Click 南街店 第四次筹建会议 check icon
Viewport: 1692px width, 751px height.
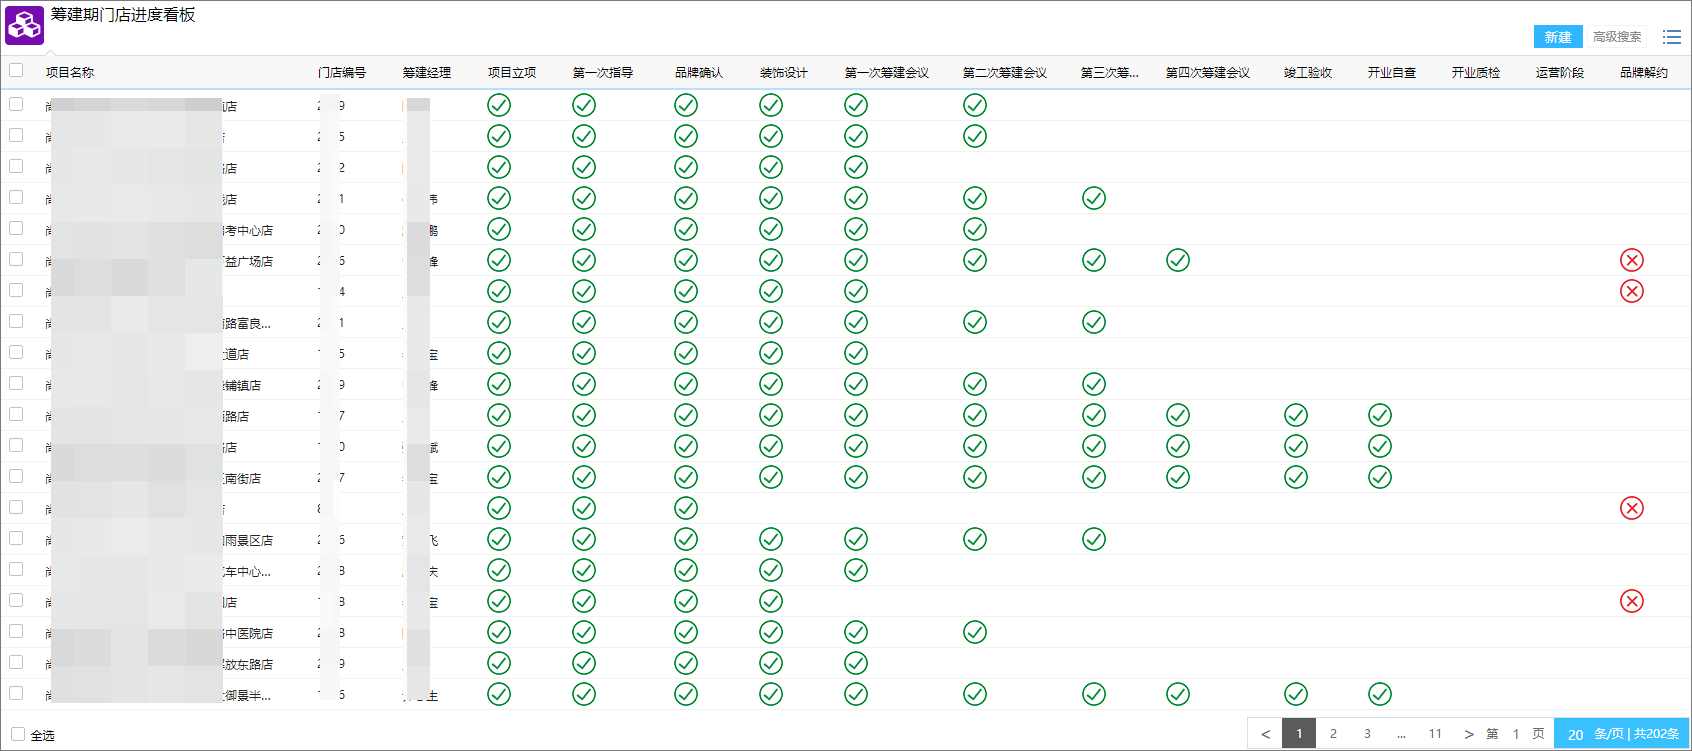[1178, 477]
